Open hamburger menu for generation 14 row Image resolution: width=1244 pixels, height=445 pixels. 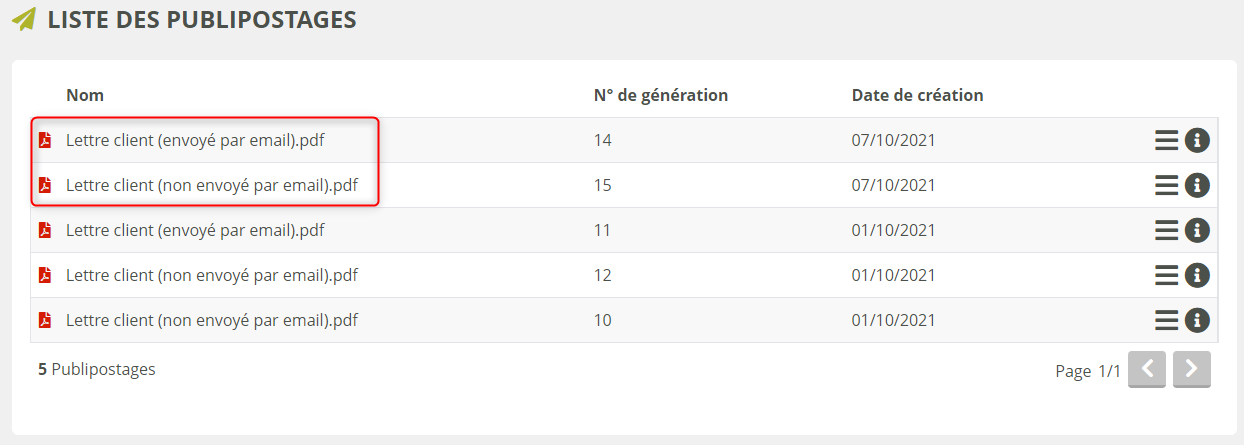tap(1166, 141)
